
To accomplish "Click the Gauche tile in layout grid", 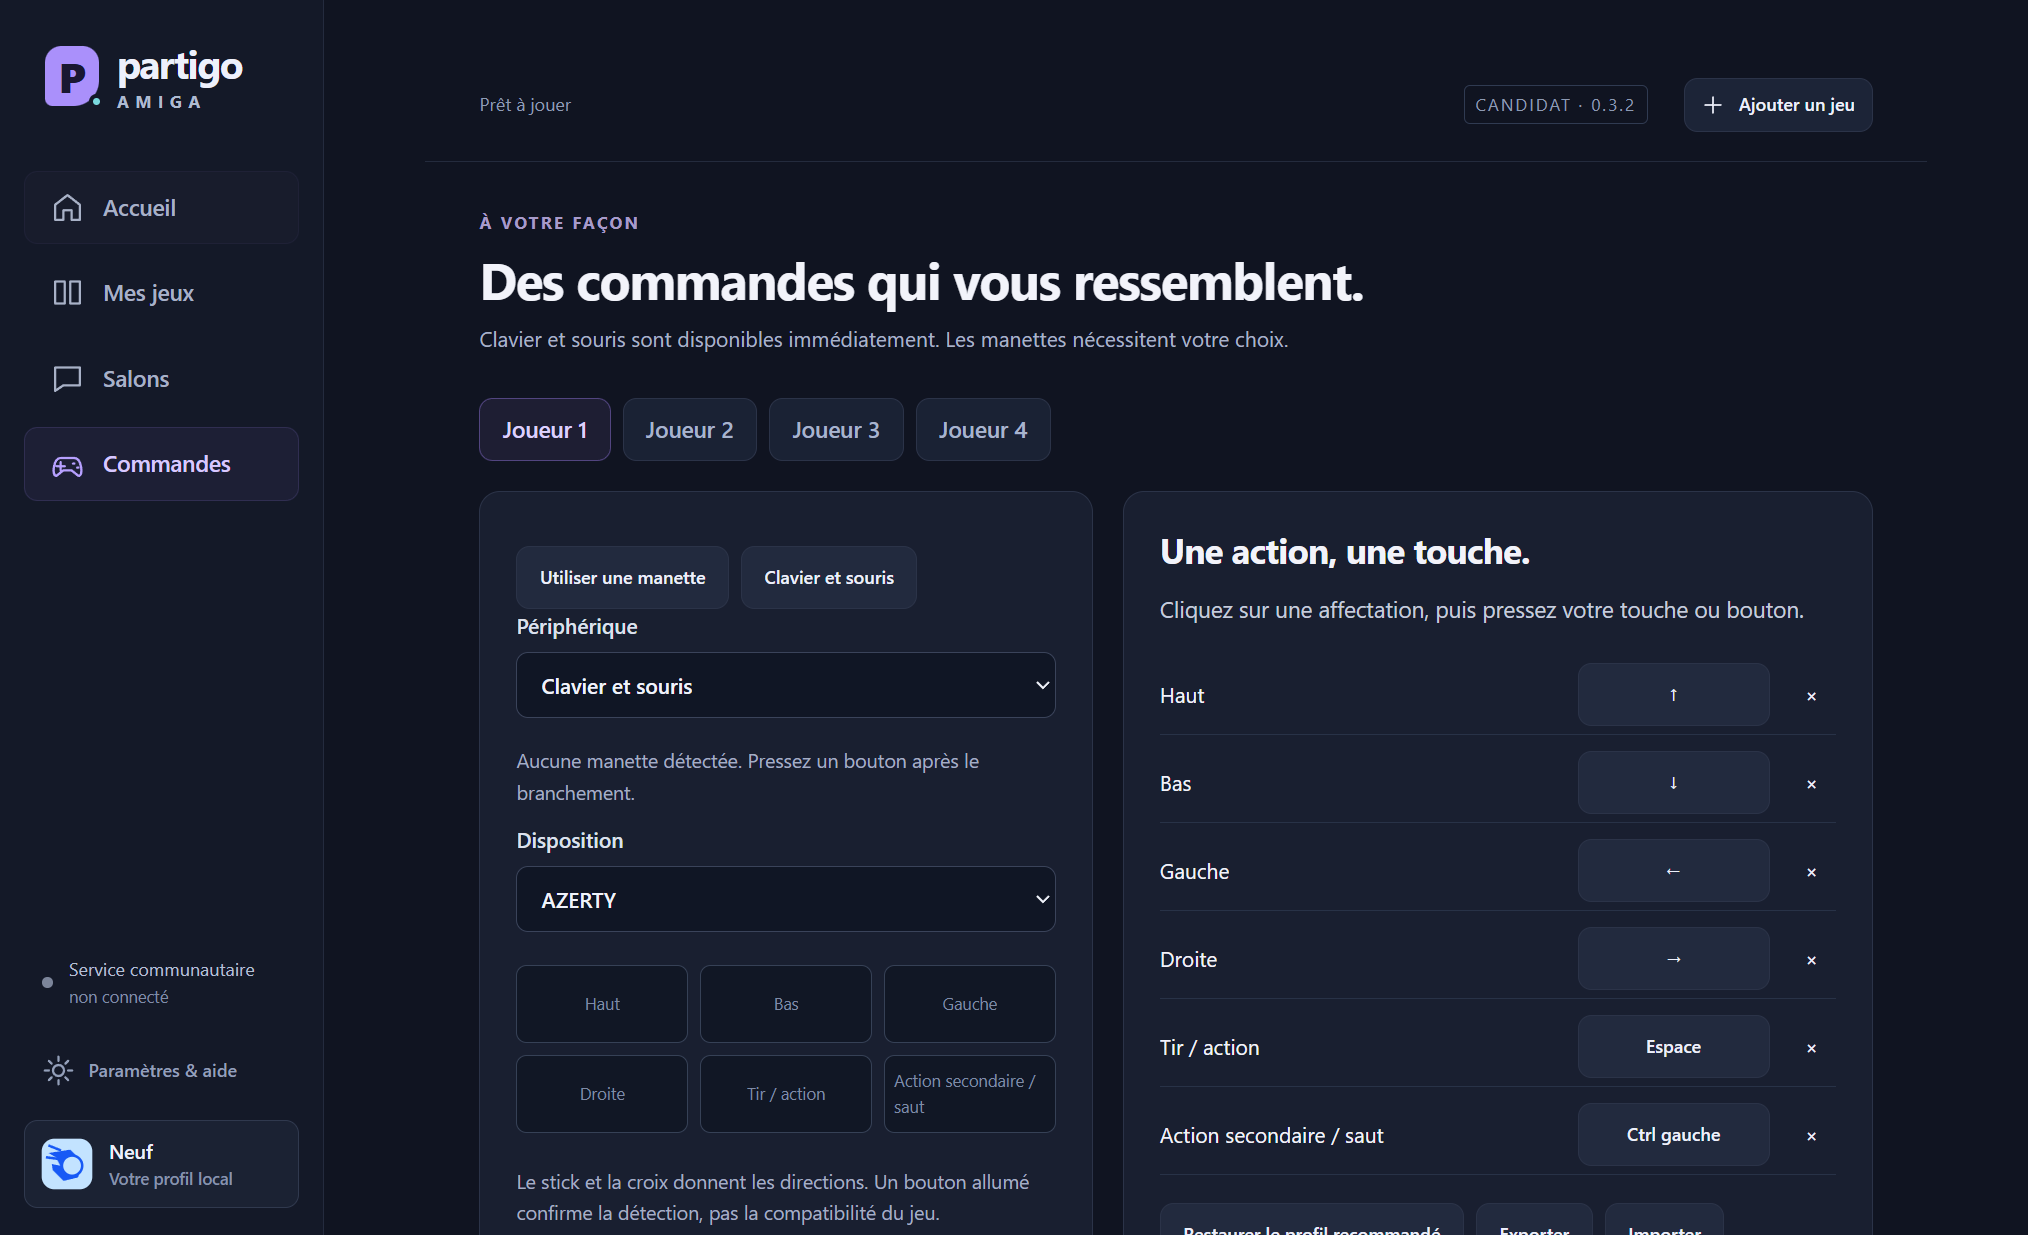I will point(970,1004).
